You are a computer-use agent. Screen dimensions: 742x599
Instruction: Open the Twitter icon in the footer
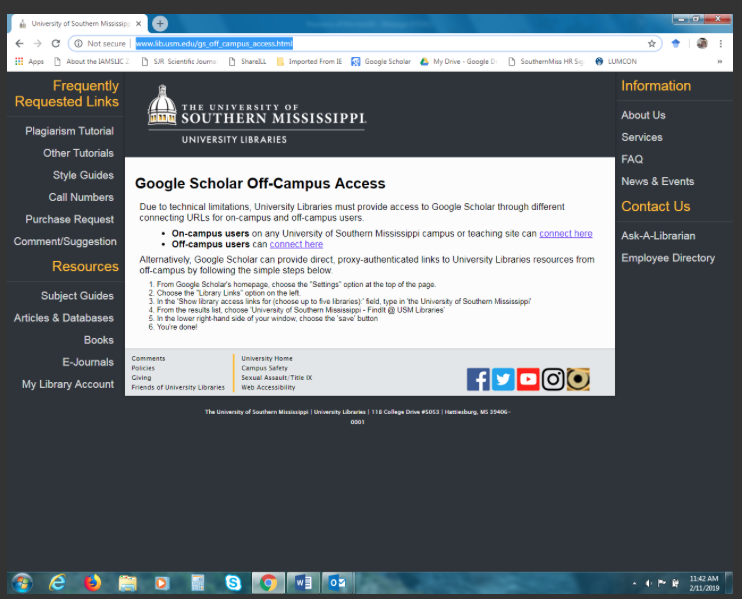(503, 379)
